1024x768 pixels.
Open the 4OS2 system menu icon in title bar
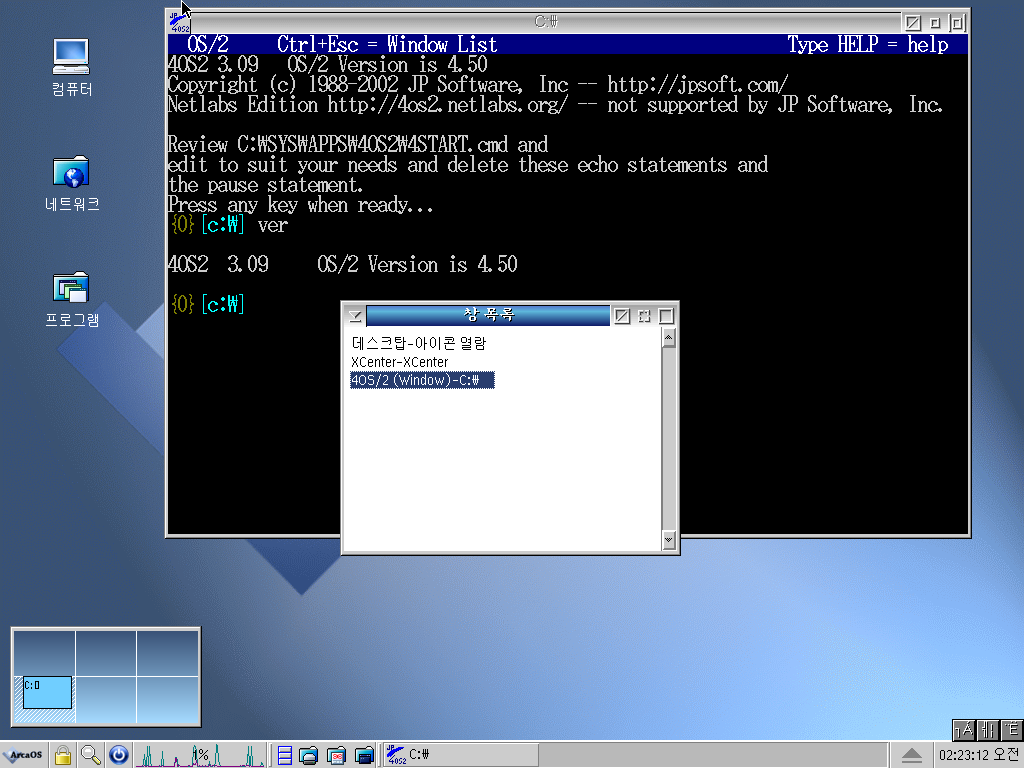tap(180, 22)
